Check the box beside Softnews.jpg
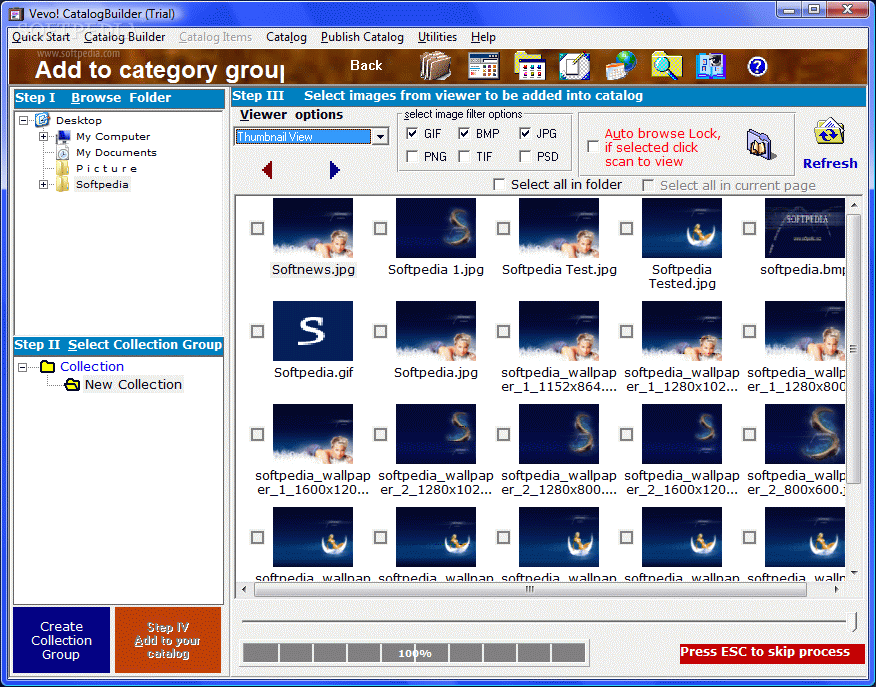The image size is (876, 687). click(x=258, y=228)
